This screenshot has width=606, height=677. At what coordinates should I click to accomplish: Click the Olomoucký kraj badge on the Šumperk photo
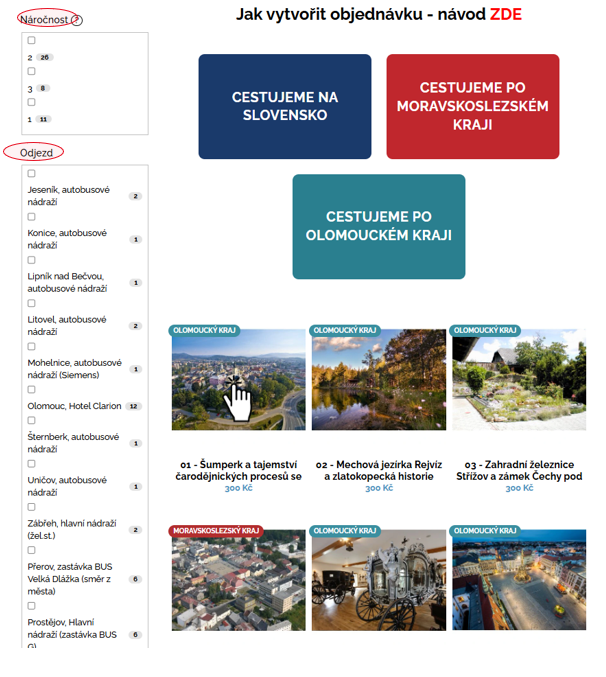[x=203, y=329]
